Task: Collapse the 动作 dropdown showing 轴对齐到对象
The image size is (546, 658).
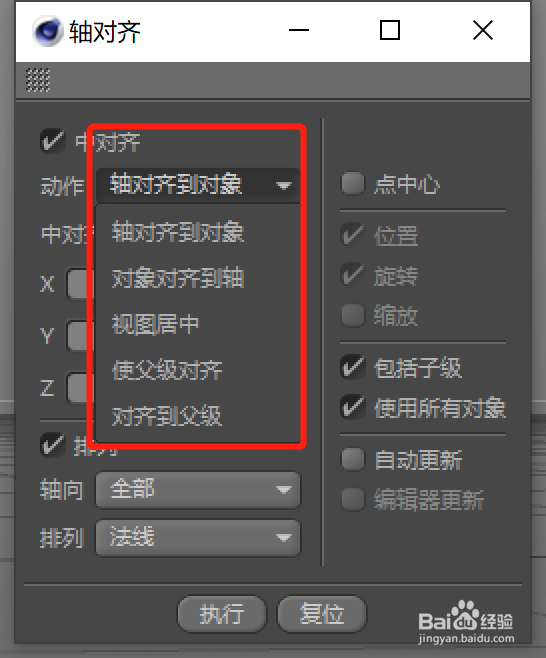Action: 198,185
